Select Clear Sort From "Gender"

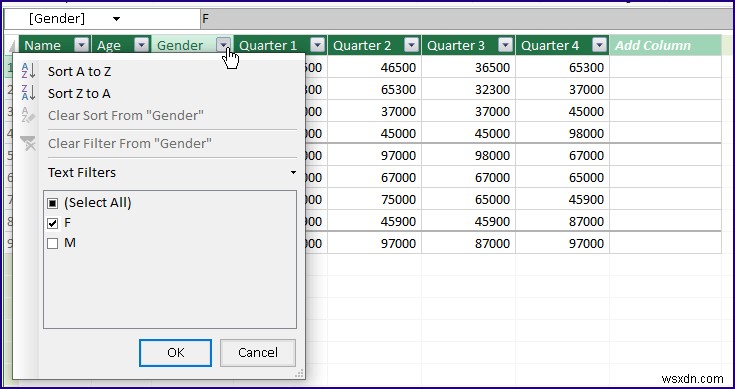(x=126, y=115)
